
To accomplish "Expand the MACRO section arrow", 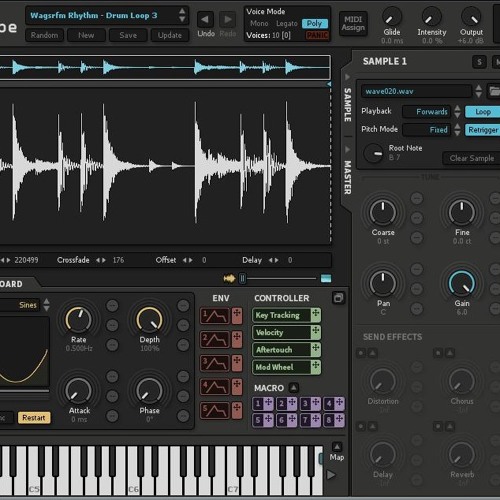I will (x=294, y=388).
